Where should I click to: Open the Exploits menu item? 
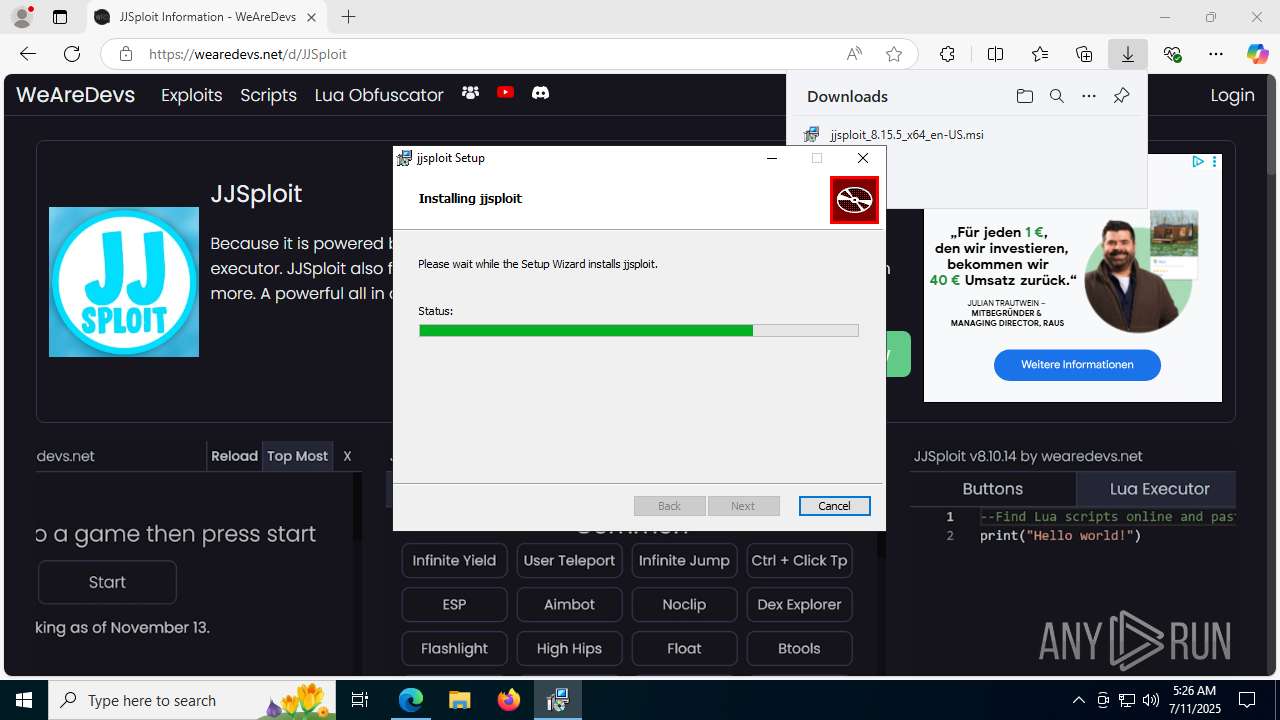(x=191, y=95)
